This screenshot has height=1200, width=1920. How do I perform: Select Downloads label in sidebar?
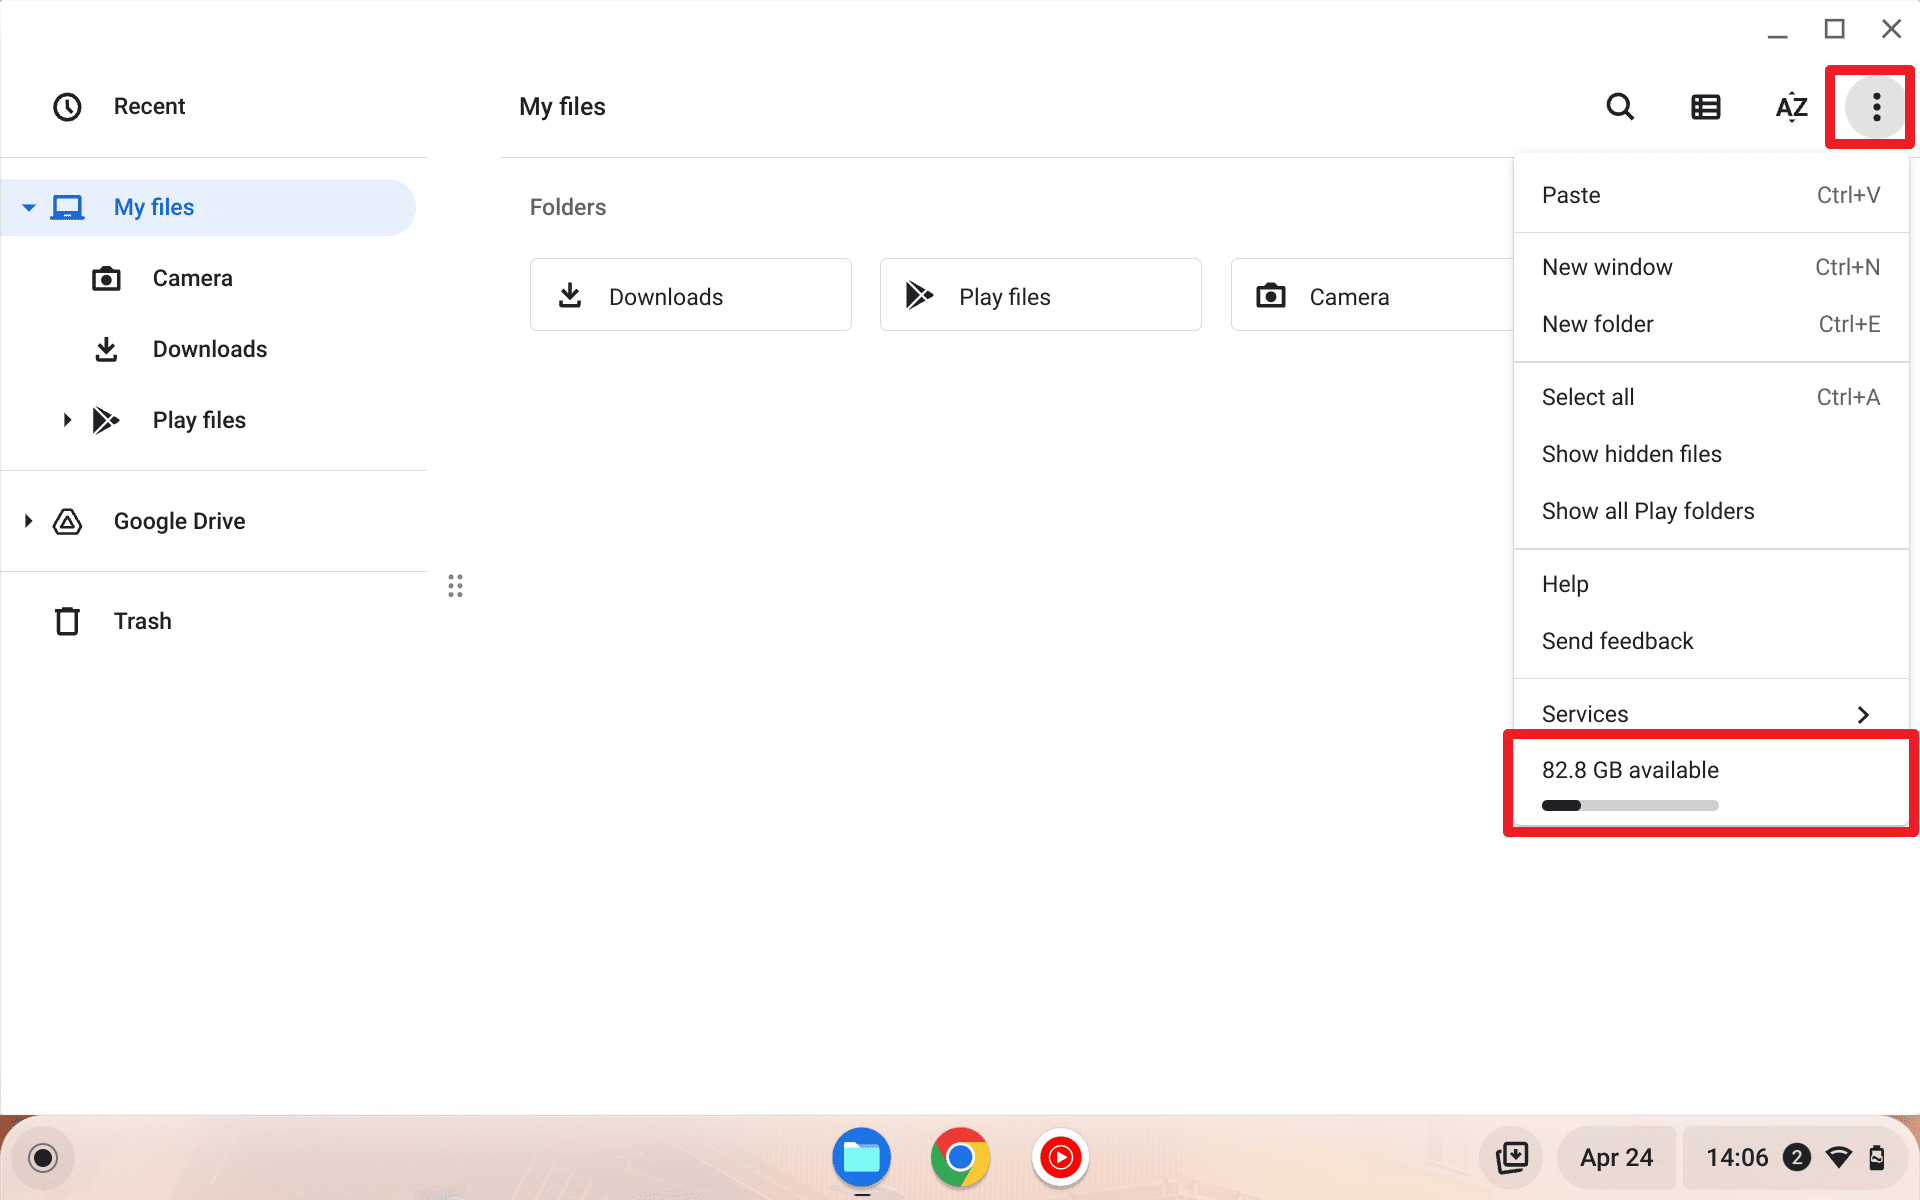tap(210, 349)
